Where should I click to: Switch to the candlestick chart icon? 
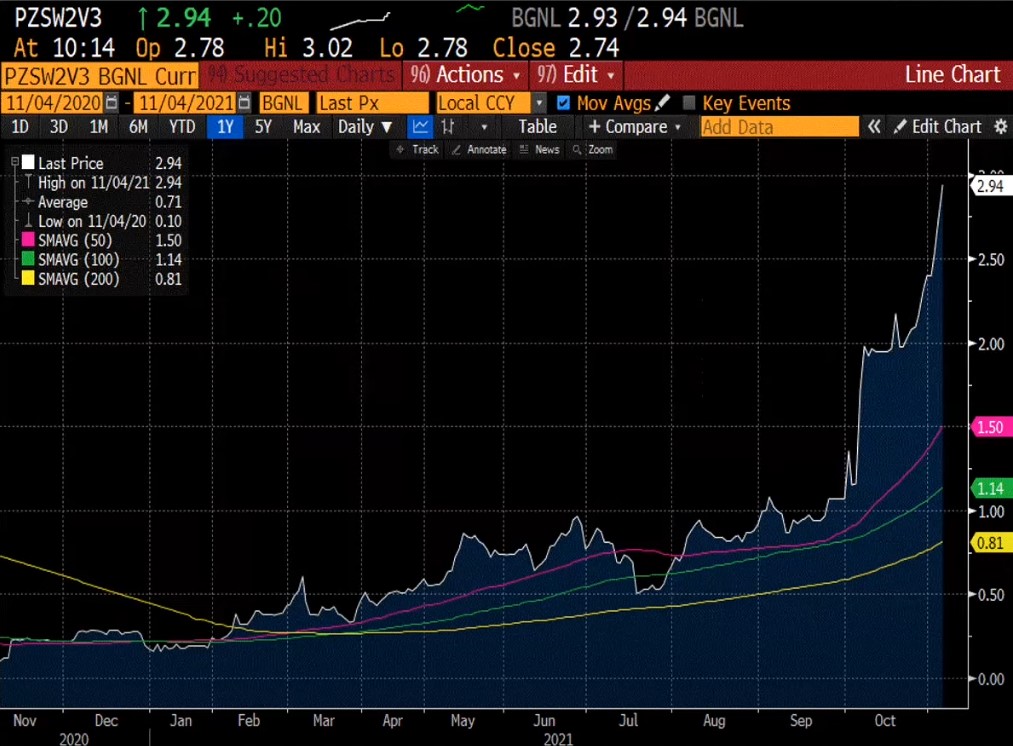[449, 127]
